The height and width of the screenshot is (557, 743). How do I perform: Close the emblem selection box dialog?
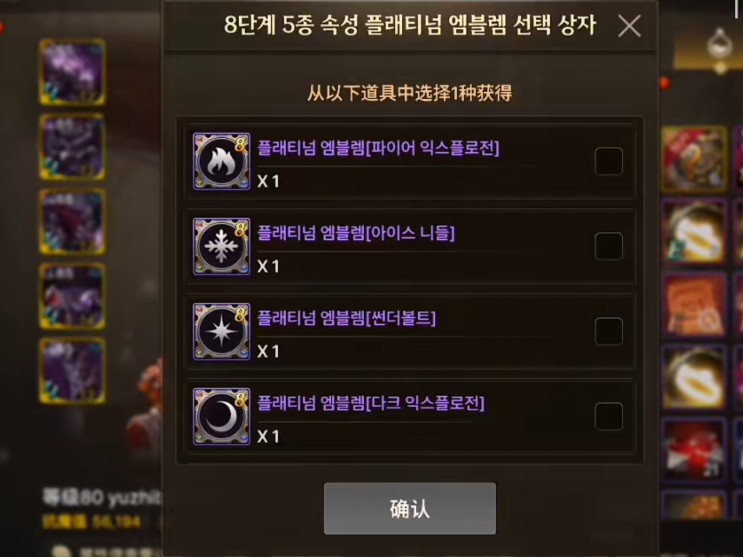[629, 26]
